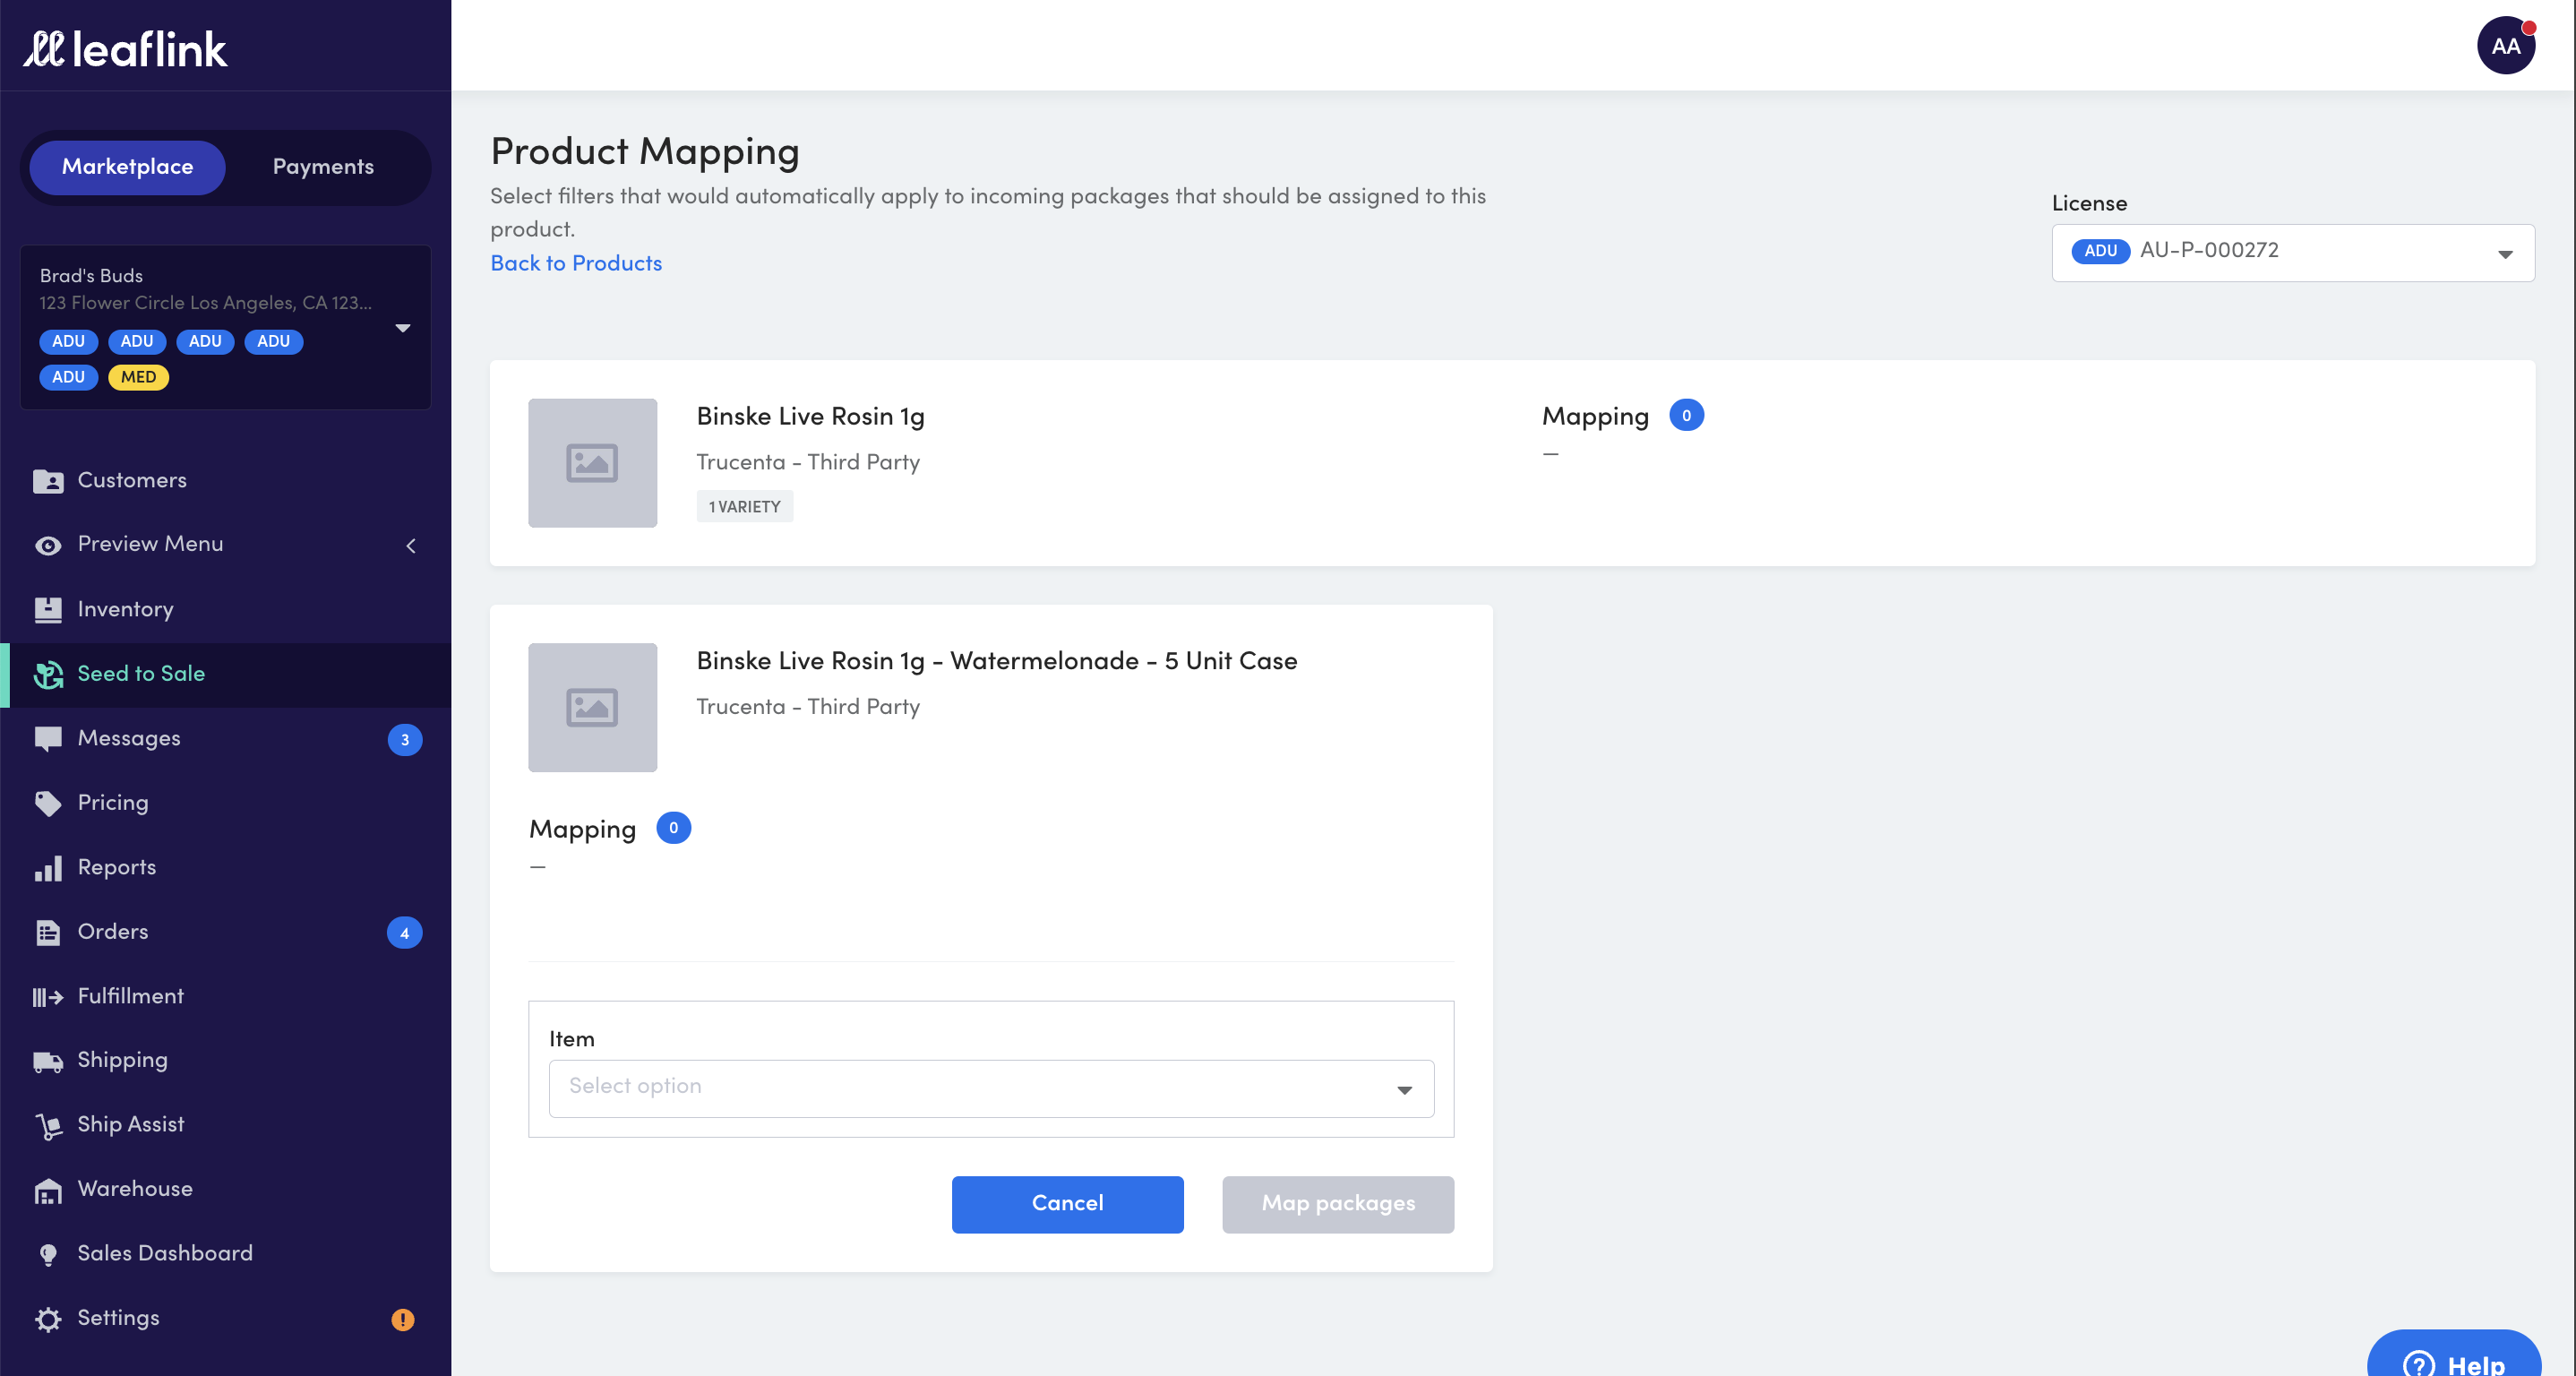This screenshot has width=2576, height=1376.
Task: Click the Map packages button
Action: (1337, 1204)
